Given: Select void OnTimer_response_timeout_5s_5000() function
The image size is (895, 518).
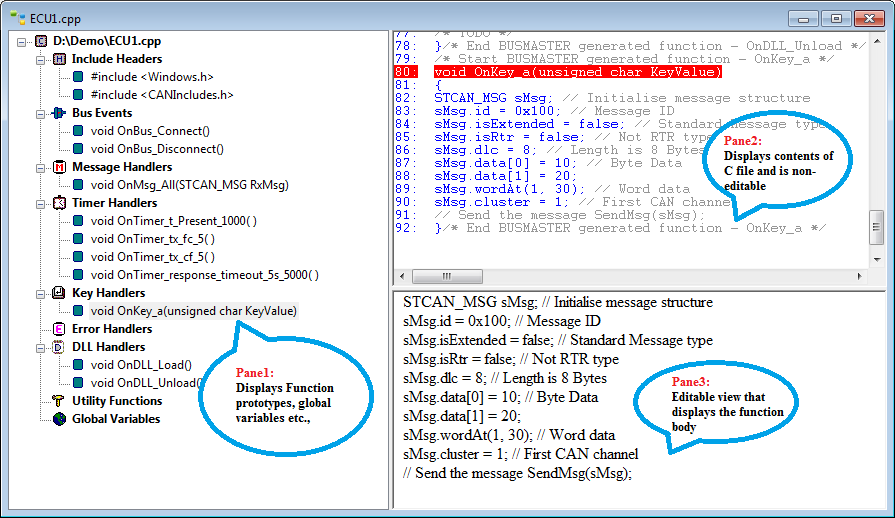Looking at the screenshot, I should click(x=204, y=275).
